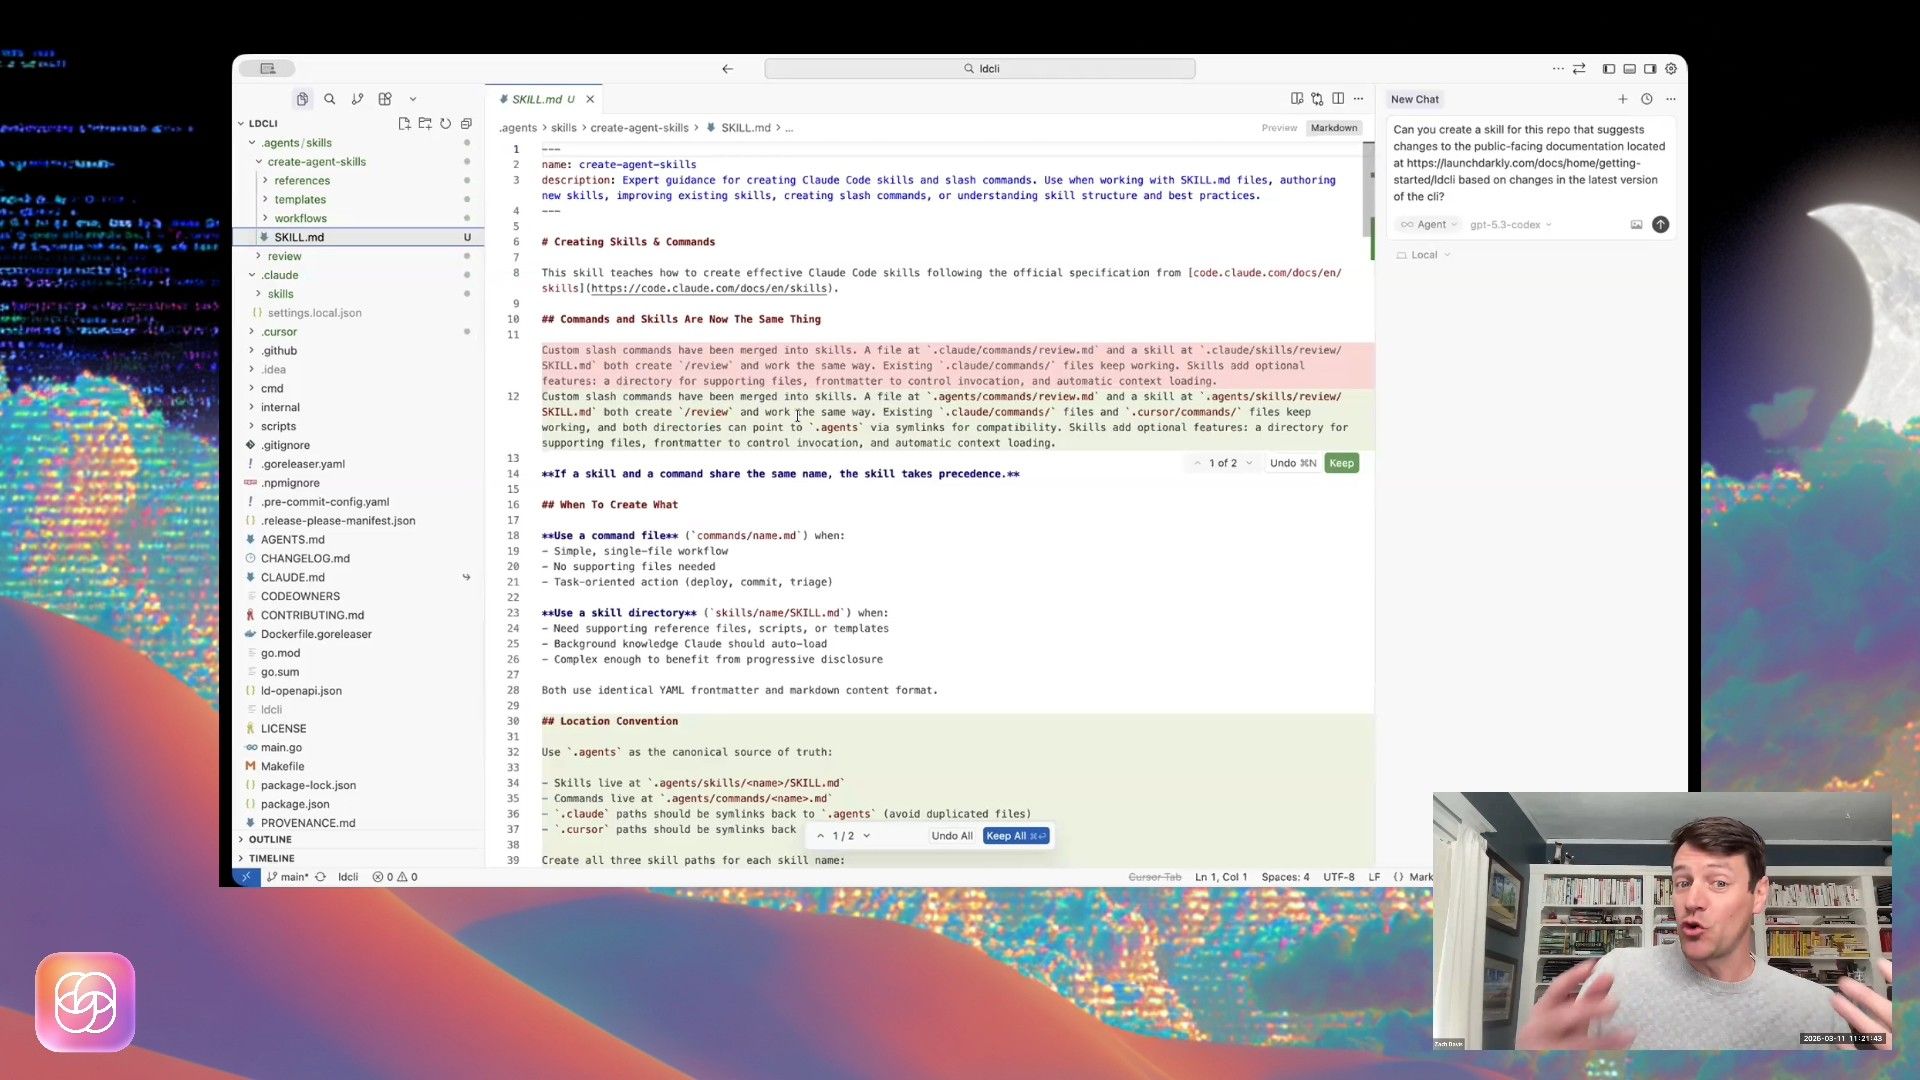
Task: Expand the .github folder
Action: click(x=279, y=351)
